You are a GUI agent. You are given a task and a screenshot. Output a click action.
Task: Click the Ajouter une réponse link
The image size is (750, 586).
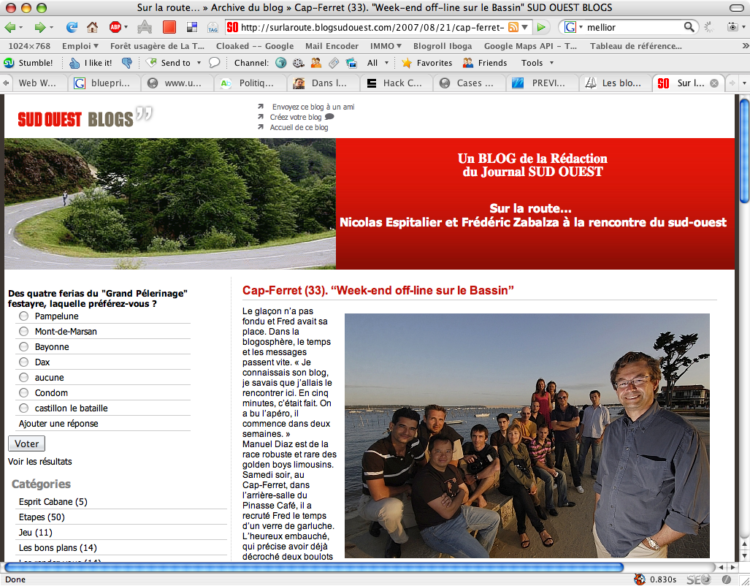click(58, 423)
